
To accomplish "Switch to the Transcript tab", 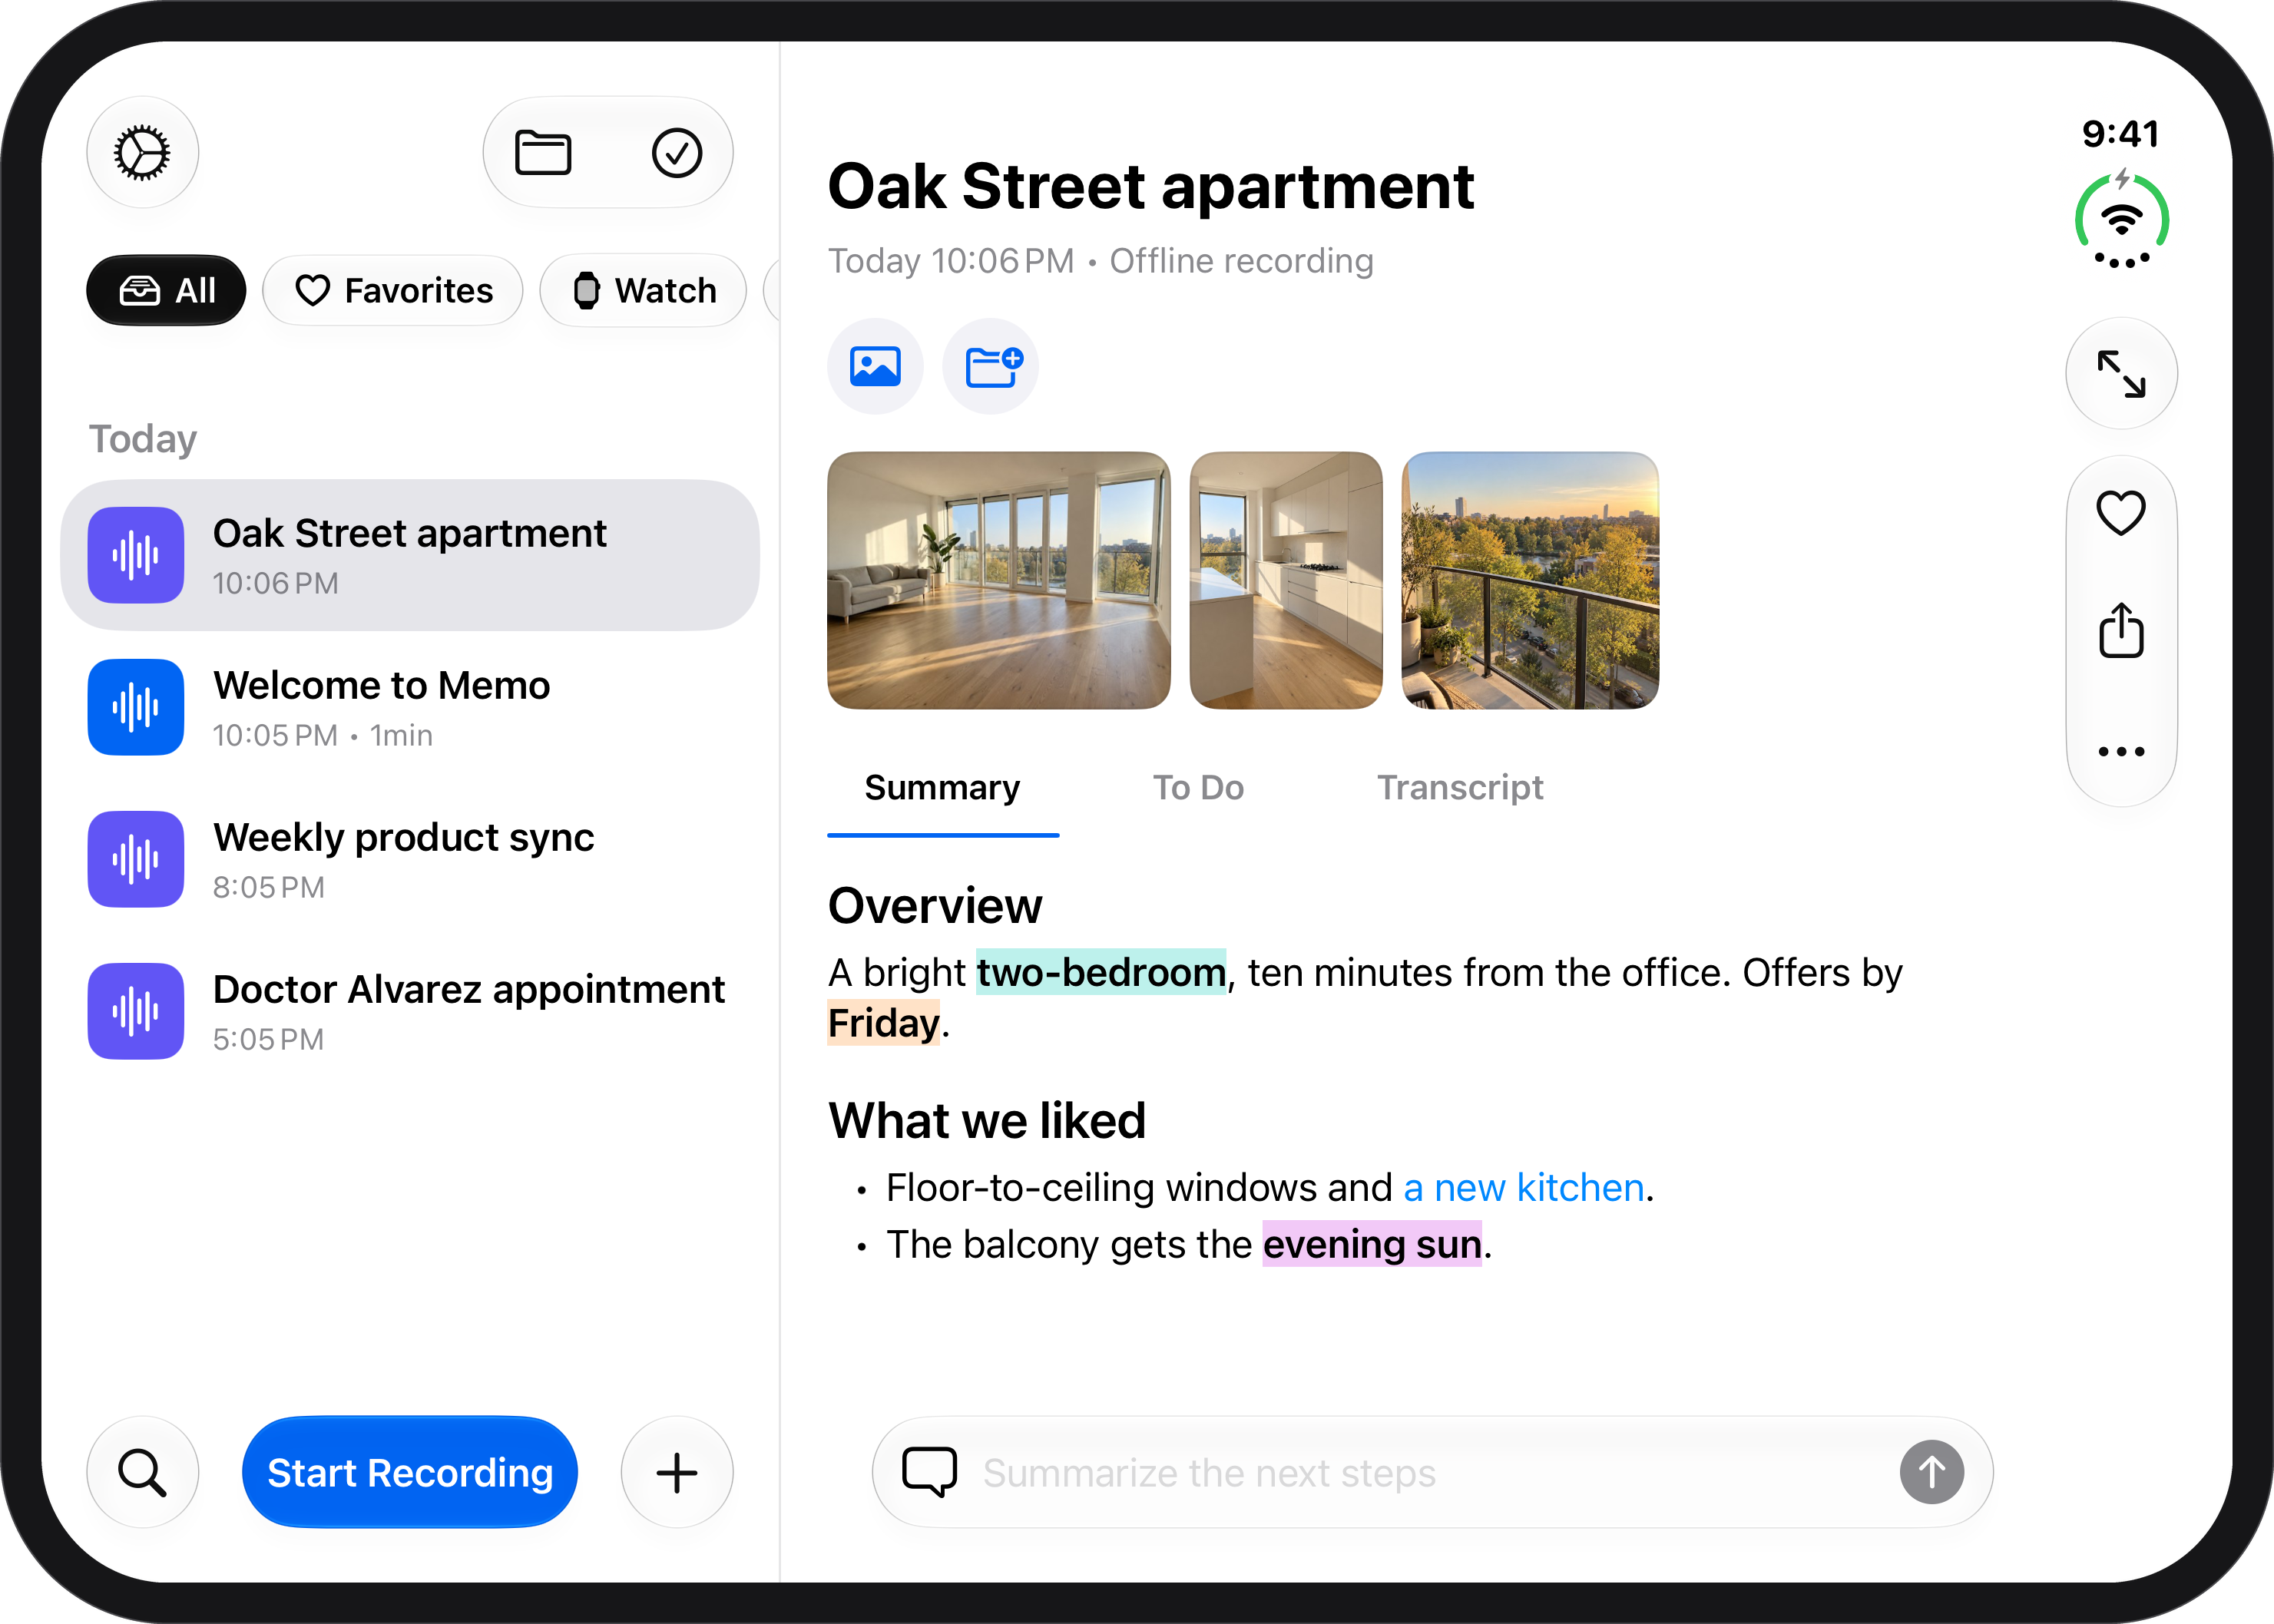I will 1460,788.
